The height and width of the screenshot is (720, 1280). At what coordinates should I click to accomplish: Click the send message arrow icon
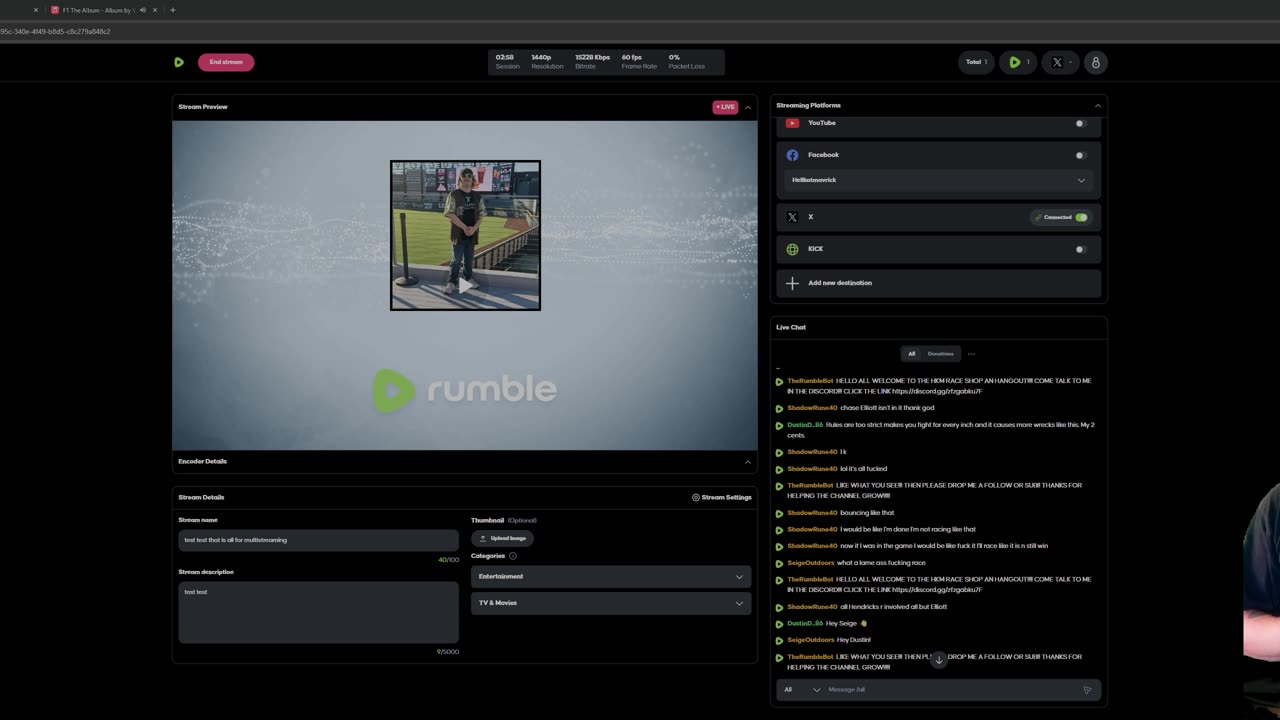point(1087,690)
